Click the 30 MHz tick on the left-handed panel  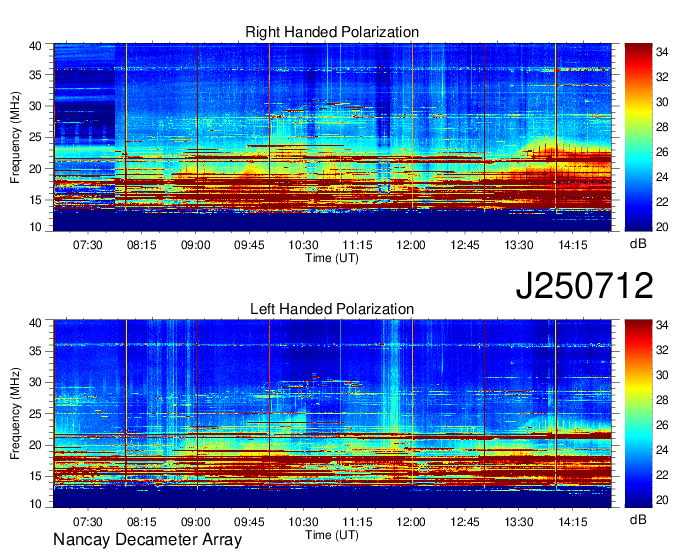(36, 382)
